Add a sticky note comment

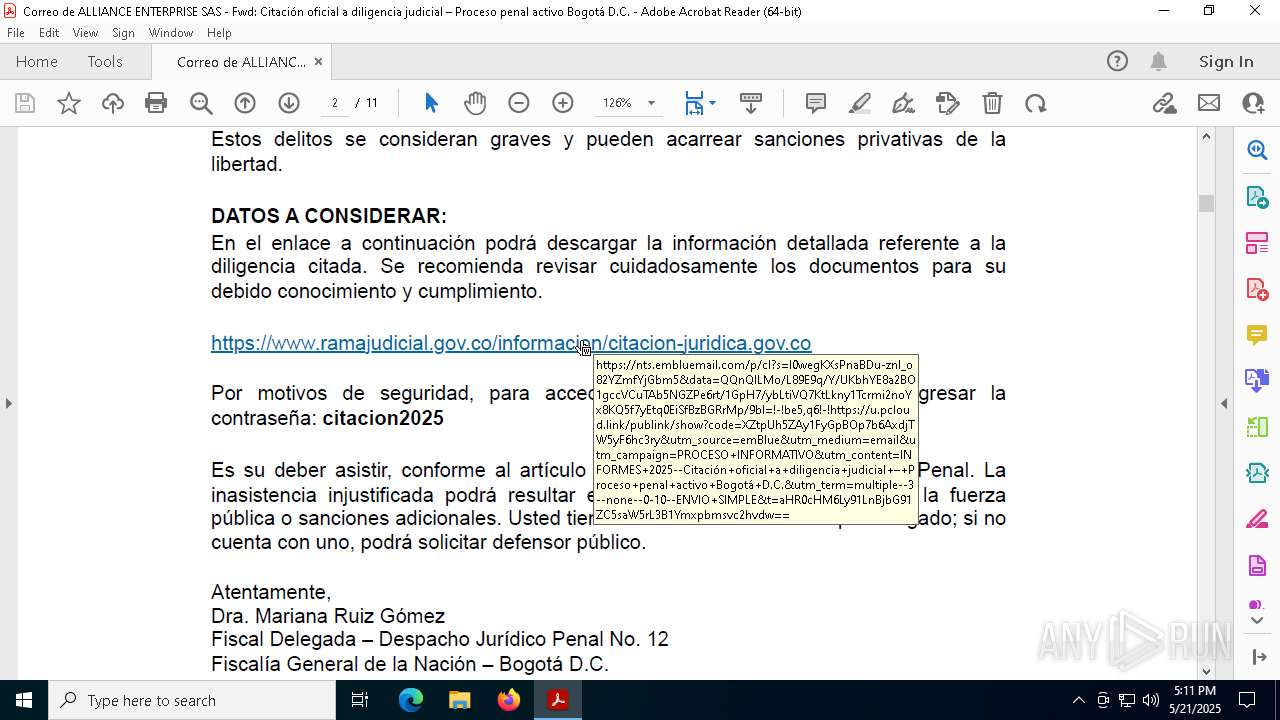point(816,103)
